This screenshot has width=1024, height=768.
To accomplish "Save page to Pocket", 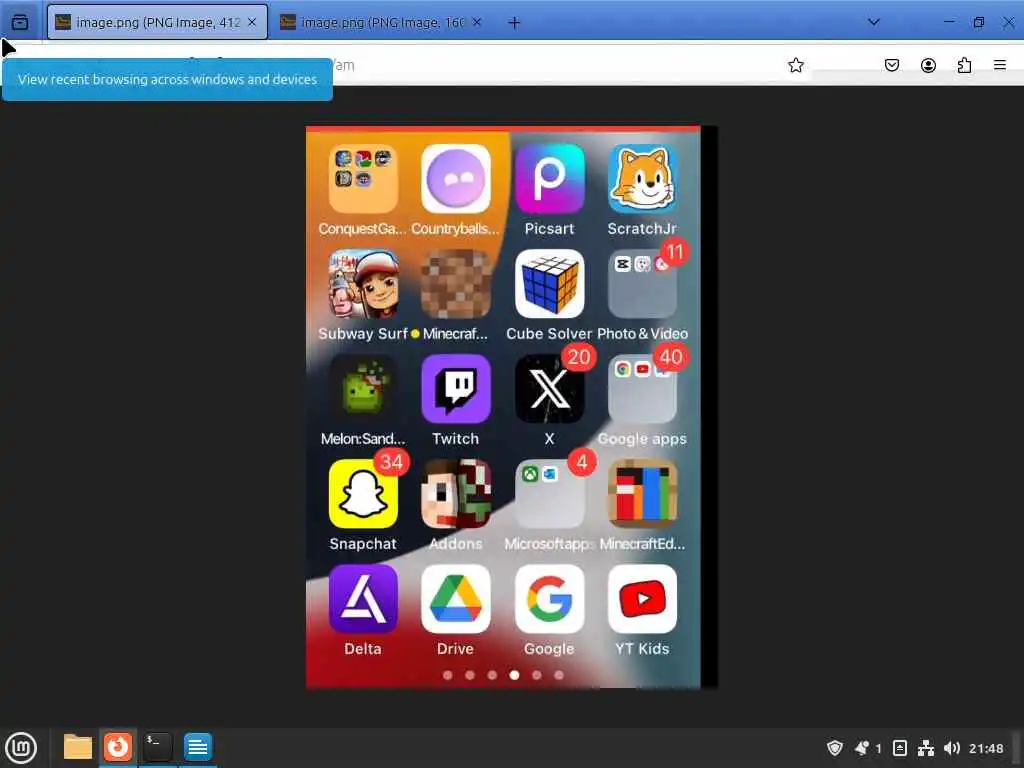I will (x=891, y=65).
